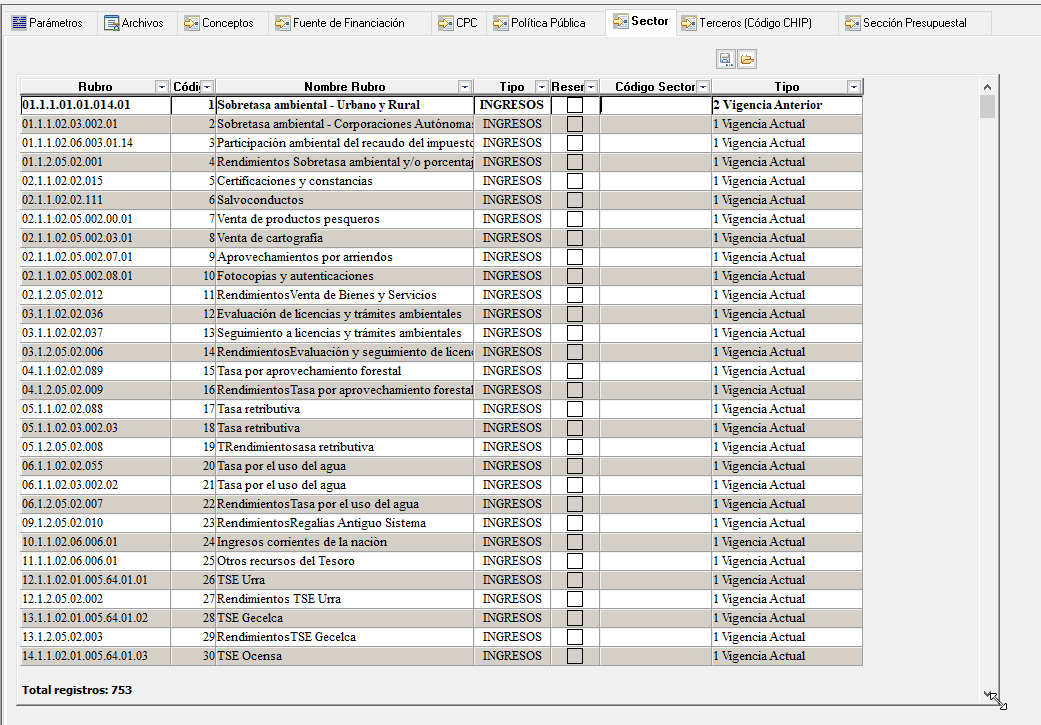Click the Parámetros tab icon

pyautogui.click(x=18, y=22)
